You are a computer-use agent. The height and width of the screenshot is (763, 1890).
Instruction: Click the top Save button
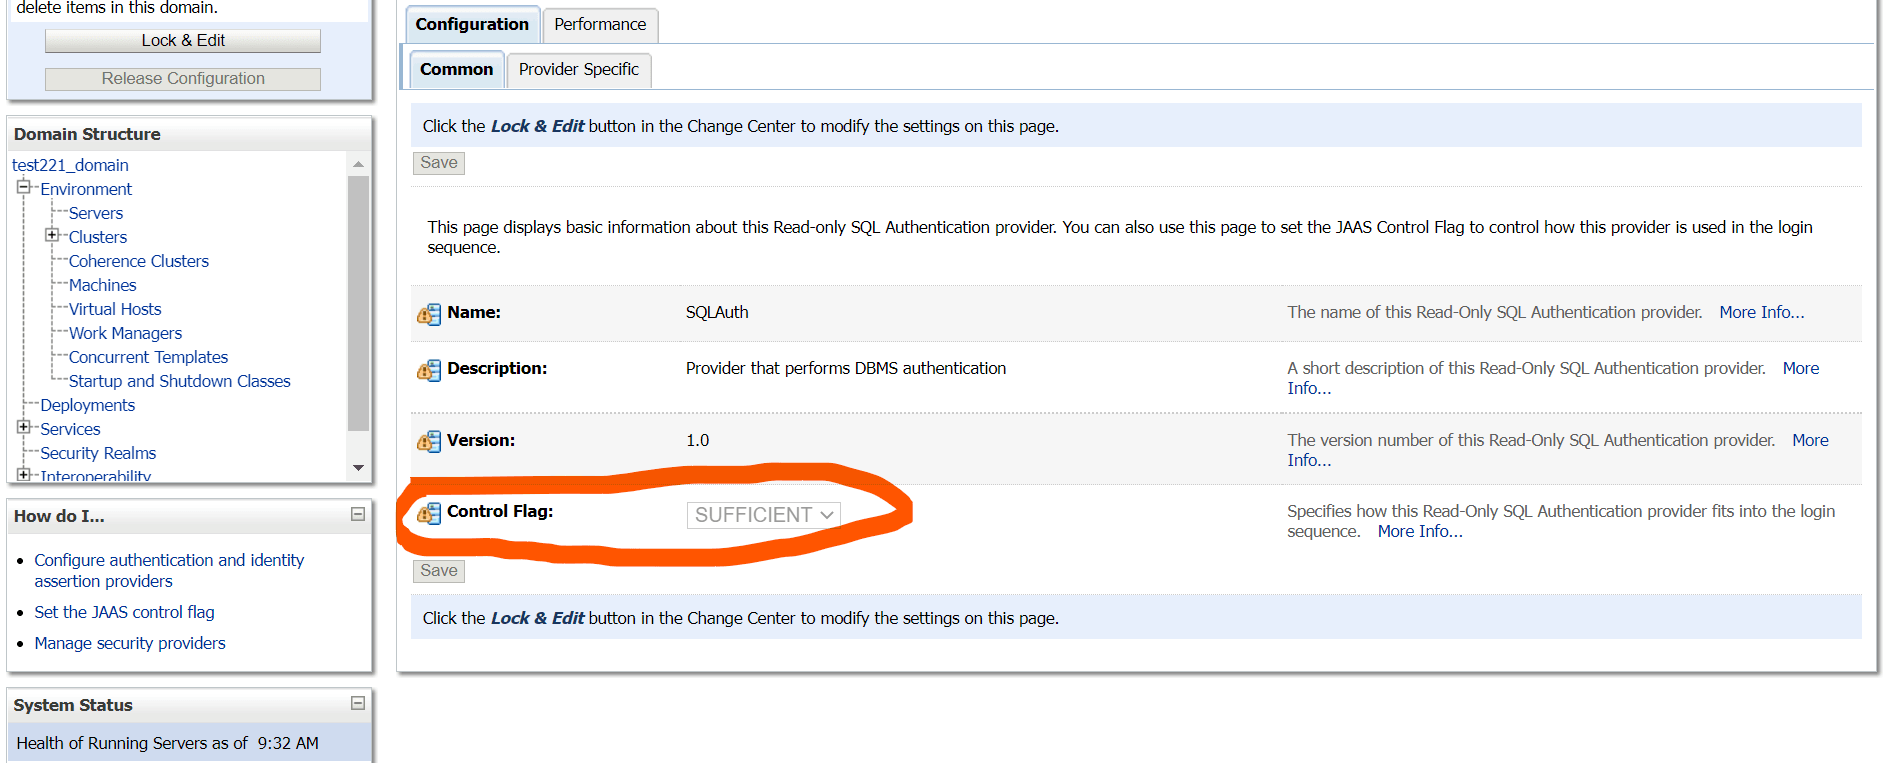pyautogui.click(x=439, y=163)
